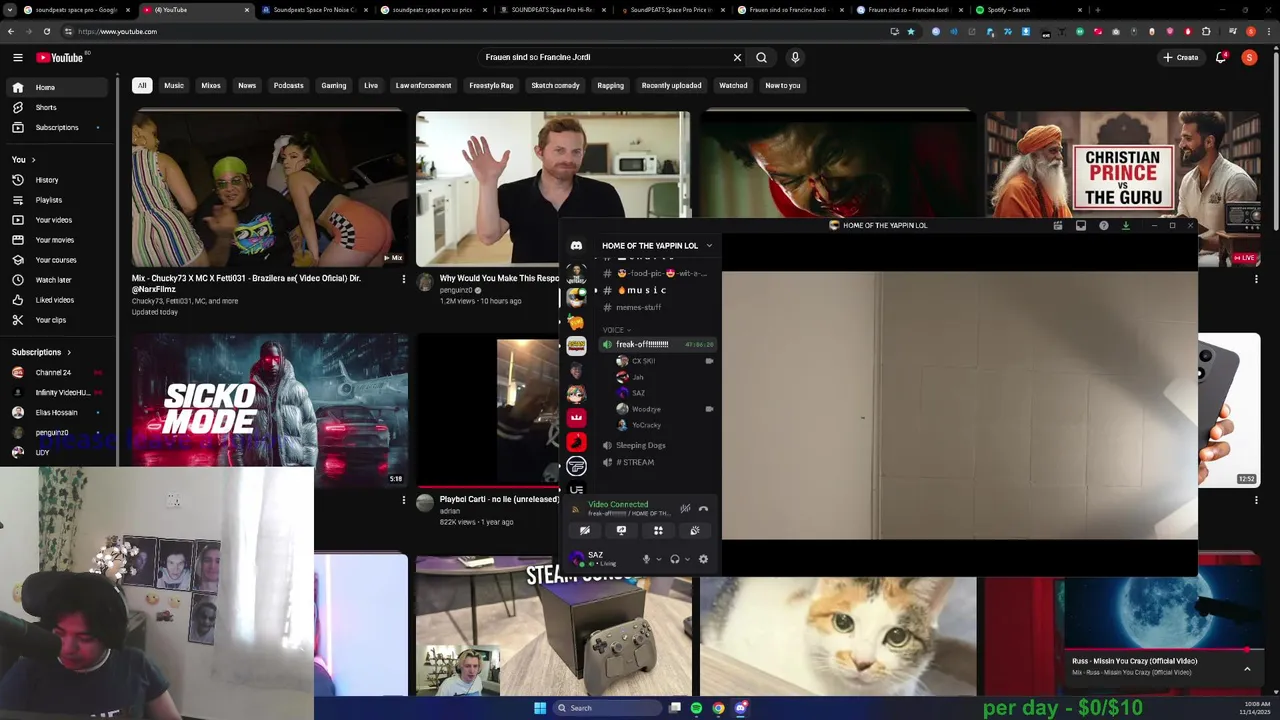Open the SICKO MODE video thumbnail
Screen dimensions: 1280x720
click(x=270, y=409)
